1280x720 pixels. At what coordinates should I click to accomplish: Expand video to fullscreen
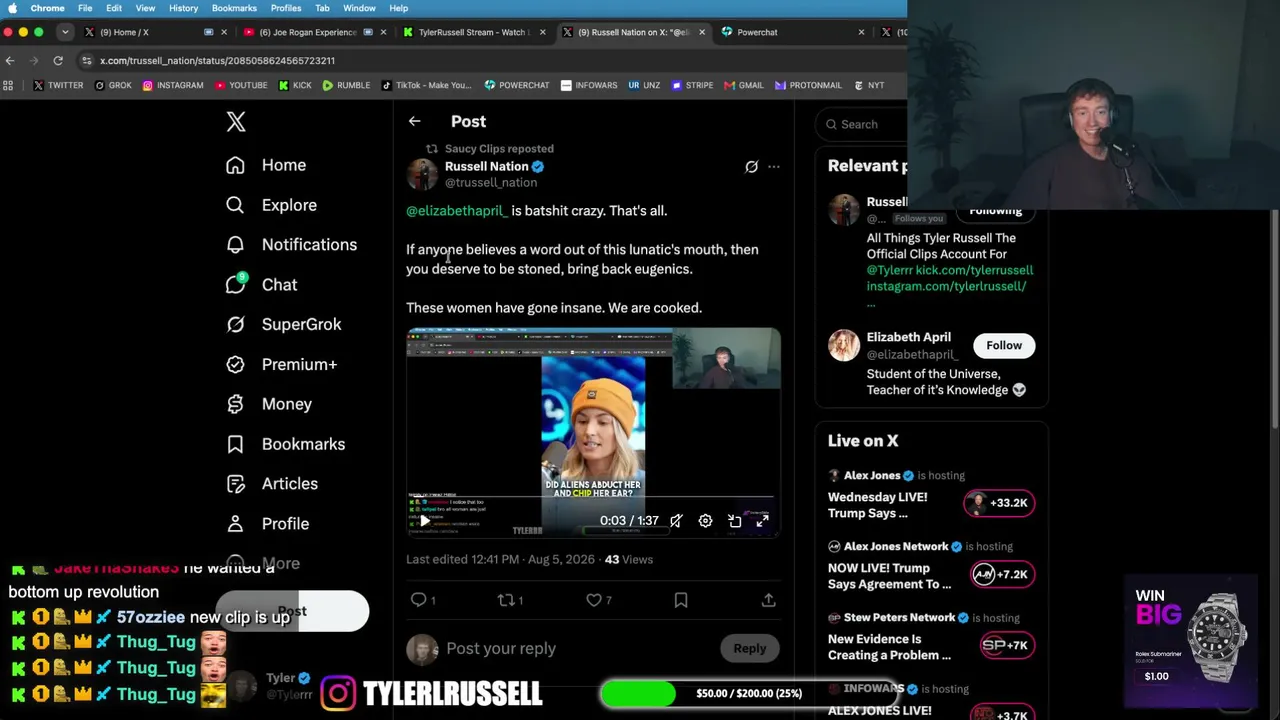(762, 521)
